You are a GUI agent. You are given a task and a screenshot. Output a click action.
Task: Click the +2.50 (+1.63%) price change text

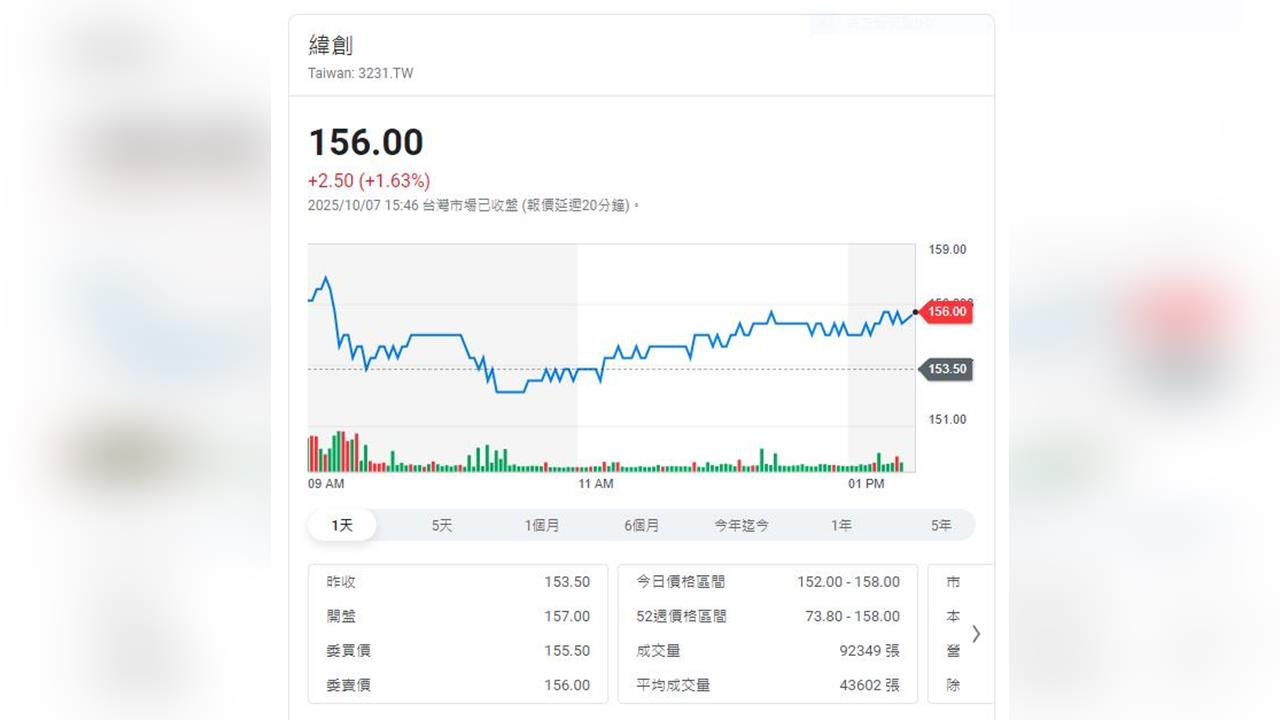tap(369, 181)
